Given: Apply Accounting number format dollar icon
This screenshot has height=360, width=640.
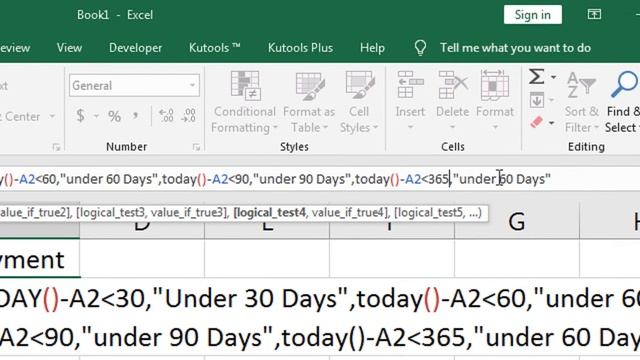Looking at the screenshot, I should (81, 116).
